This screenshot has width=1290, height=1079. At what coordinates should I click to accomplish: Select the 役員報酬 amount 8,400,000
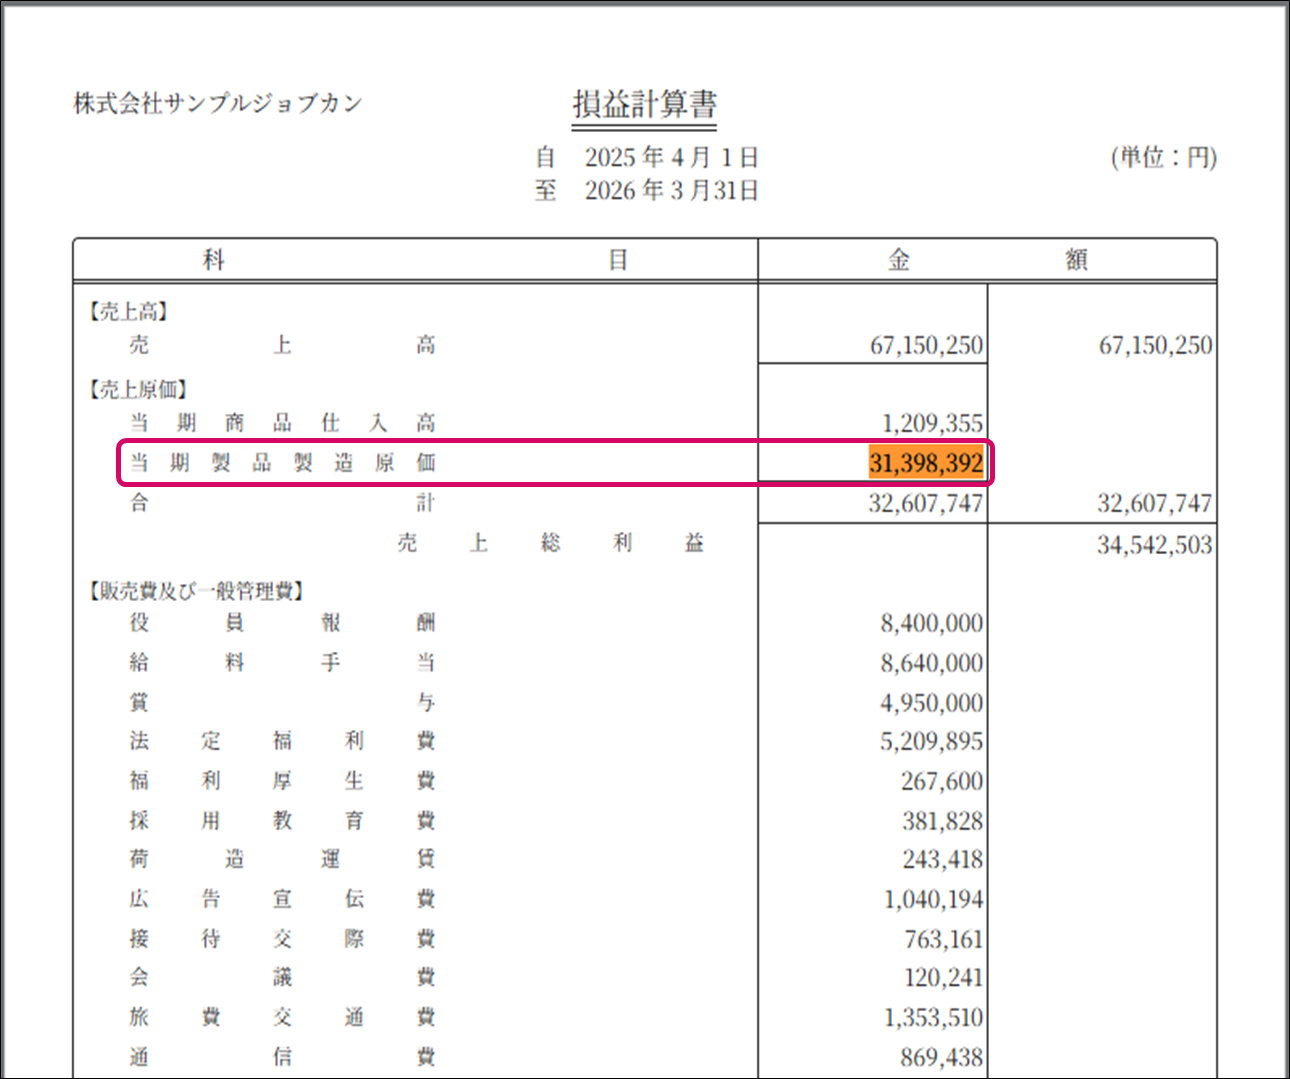click(931, 624)
